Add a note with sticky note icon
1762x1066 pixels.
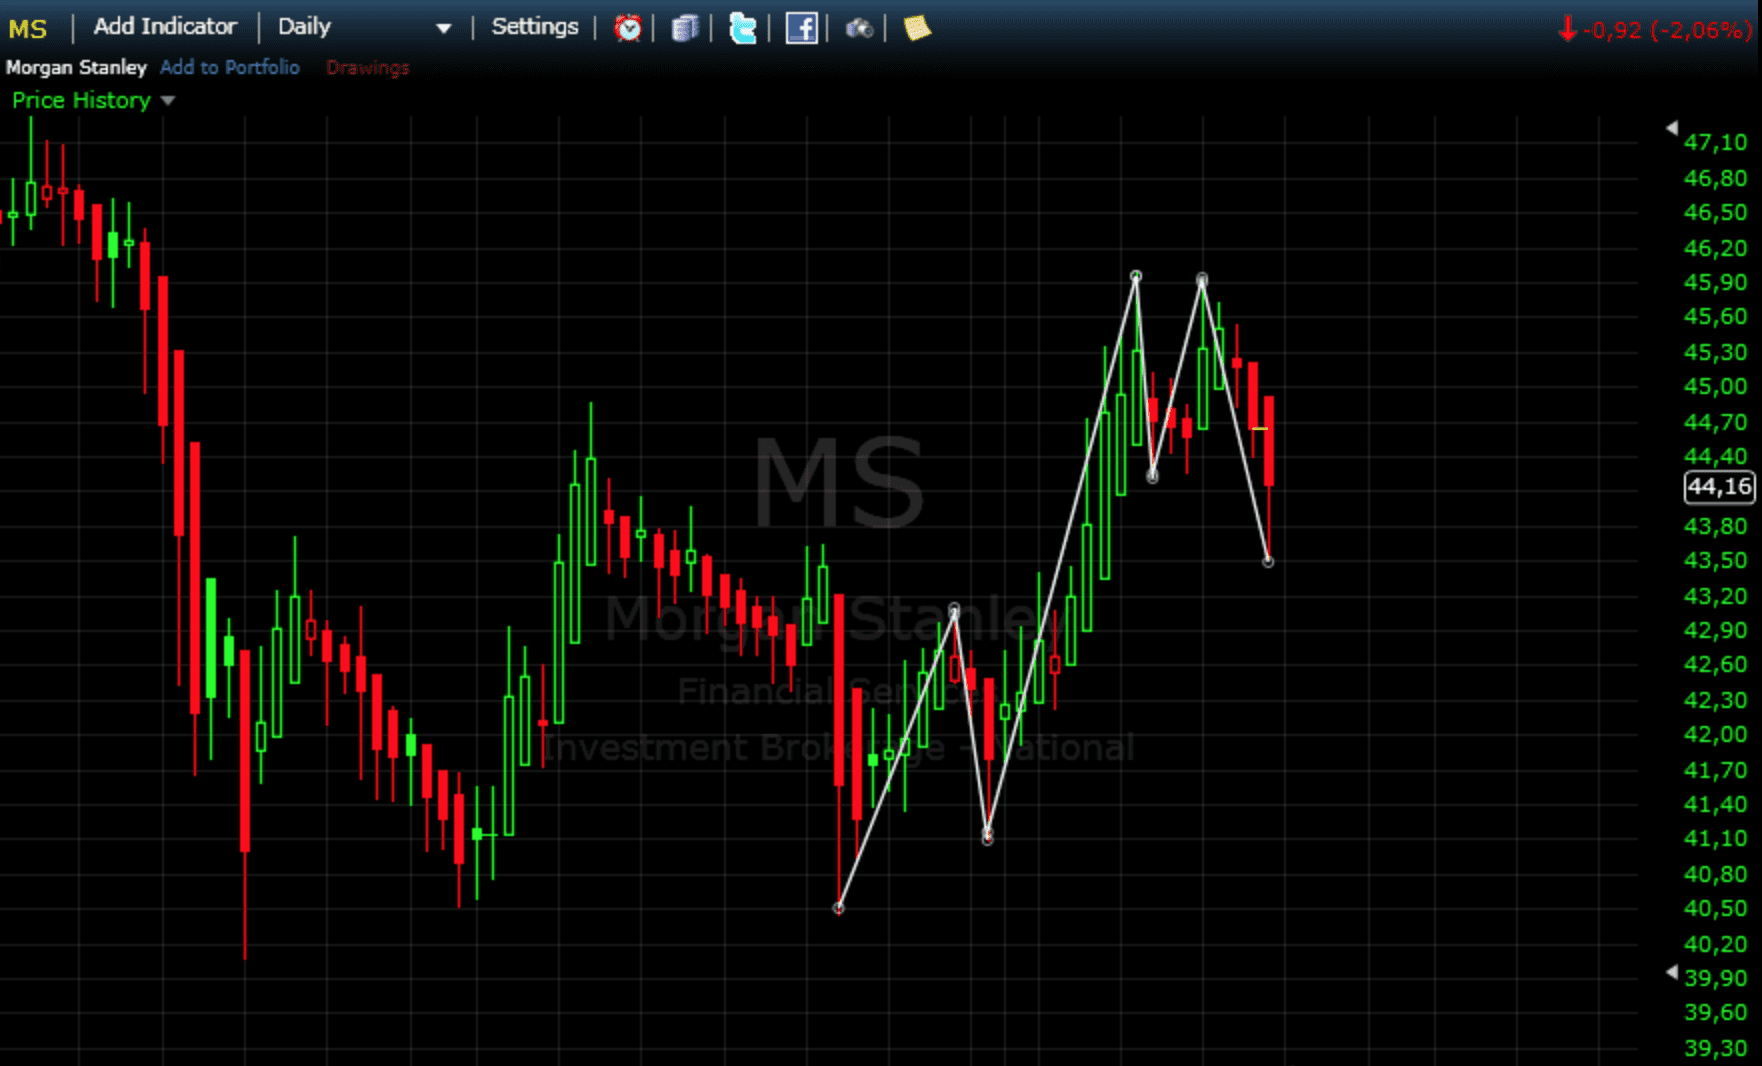917,28
